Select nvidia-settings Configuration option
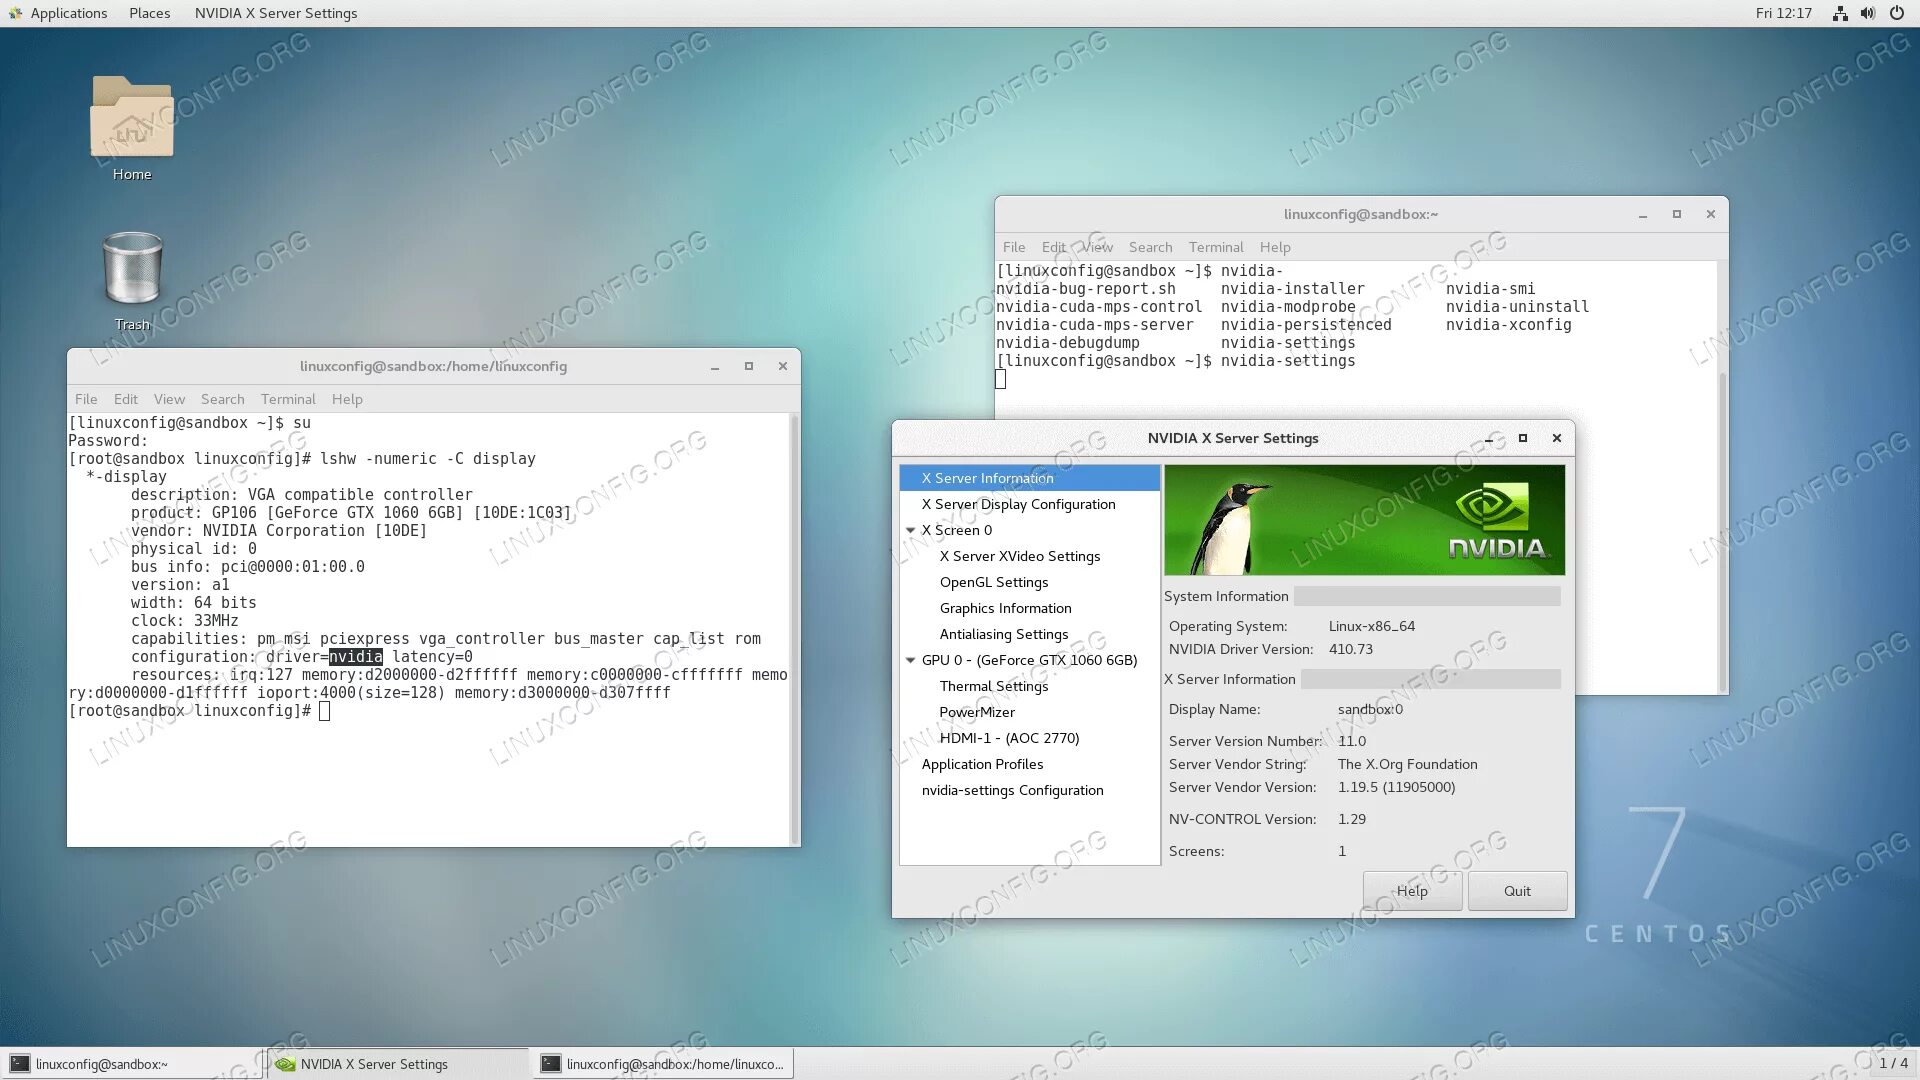Screen dimensions: 1920x1080 click(x=1011, y=790)
